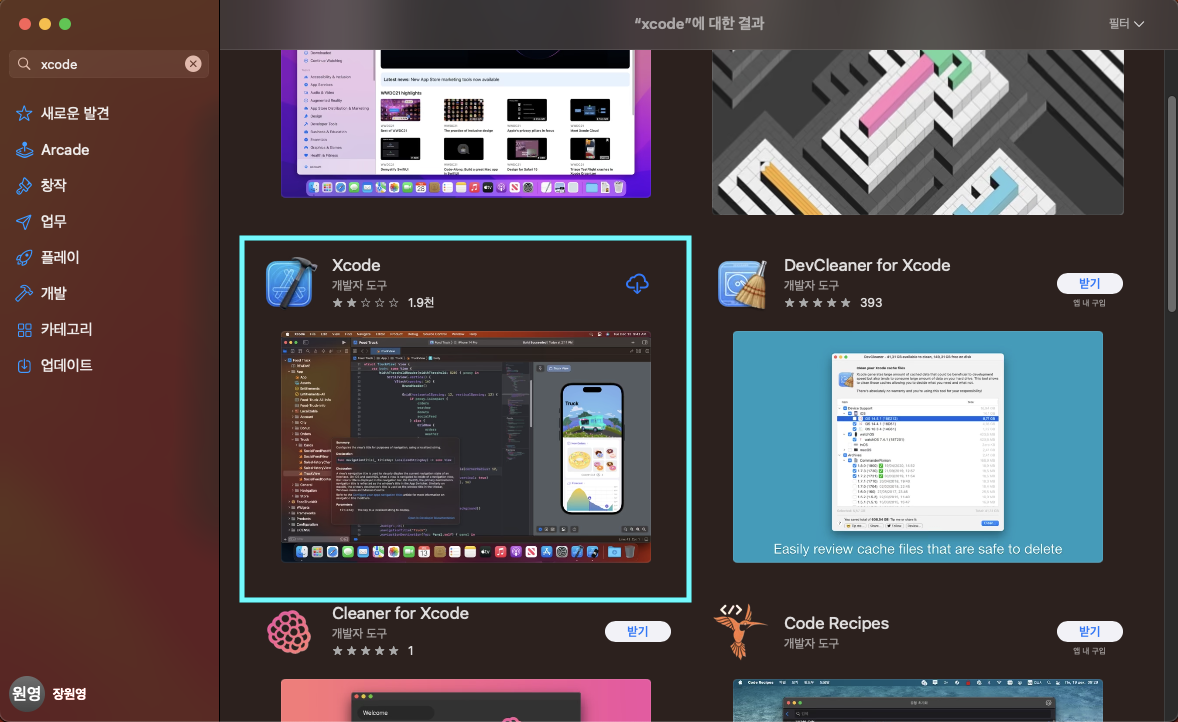Click the Xcode 1.9천 star rating
Image resolution: width=1178 pixels, height=722 pixels.
(x=383, y=303)
